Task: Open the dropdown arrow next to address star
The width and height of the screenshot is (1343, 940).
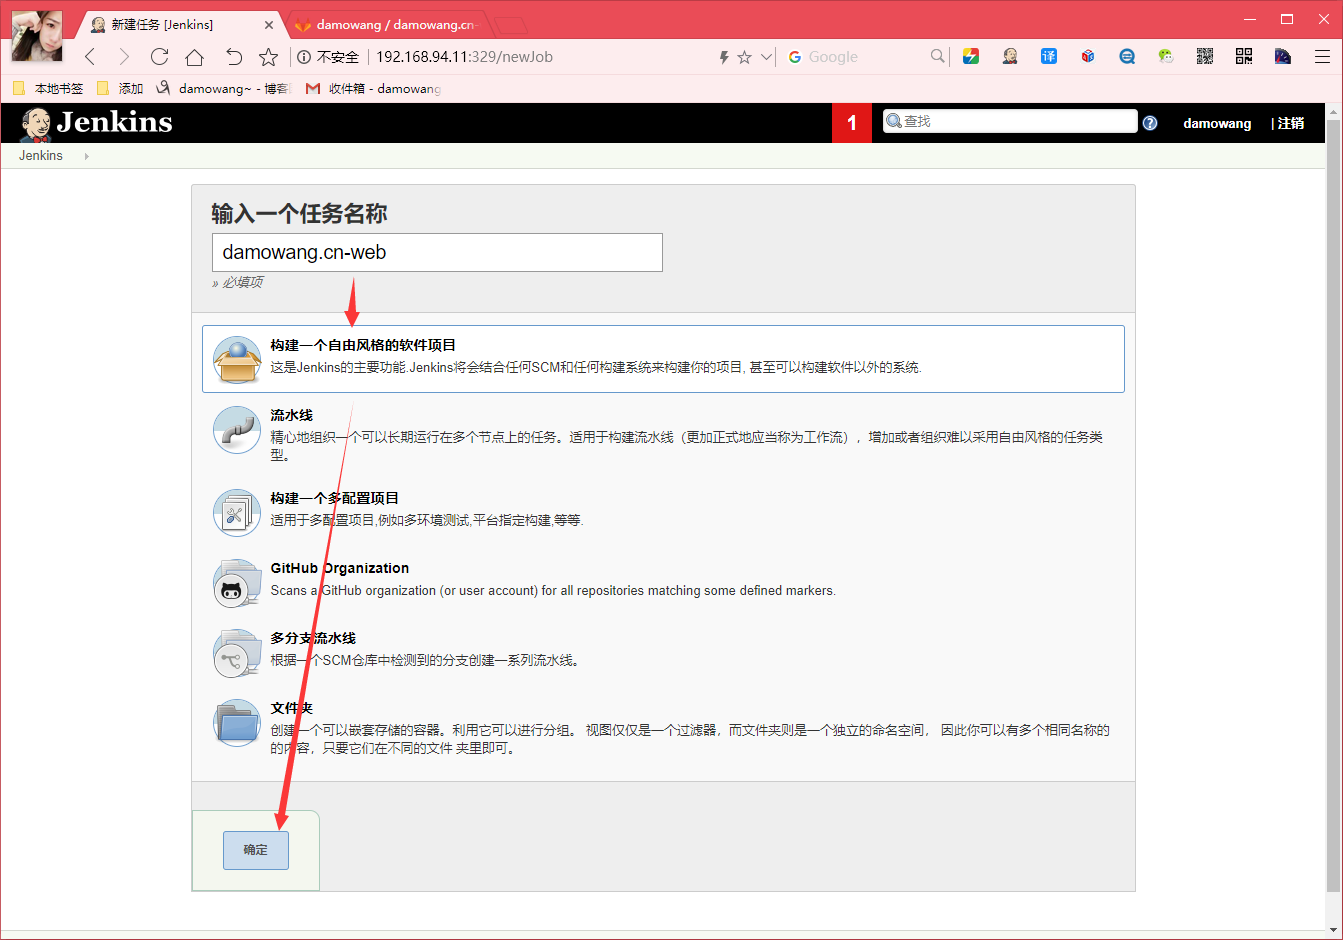Action: [x=766, y=57]
